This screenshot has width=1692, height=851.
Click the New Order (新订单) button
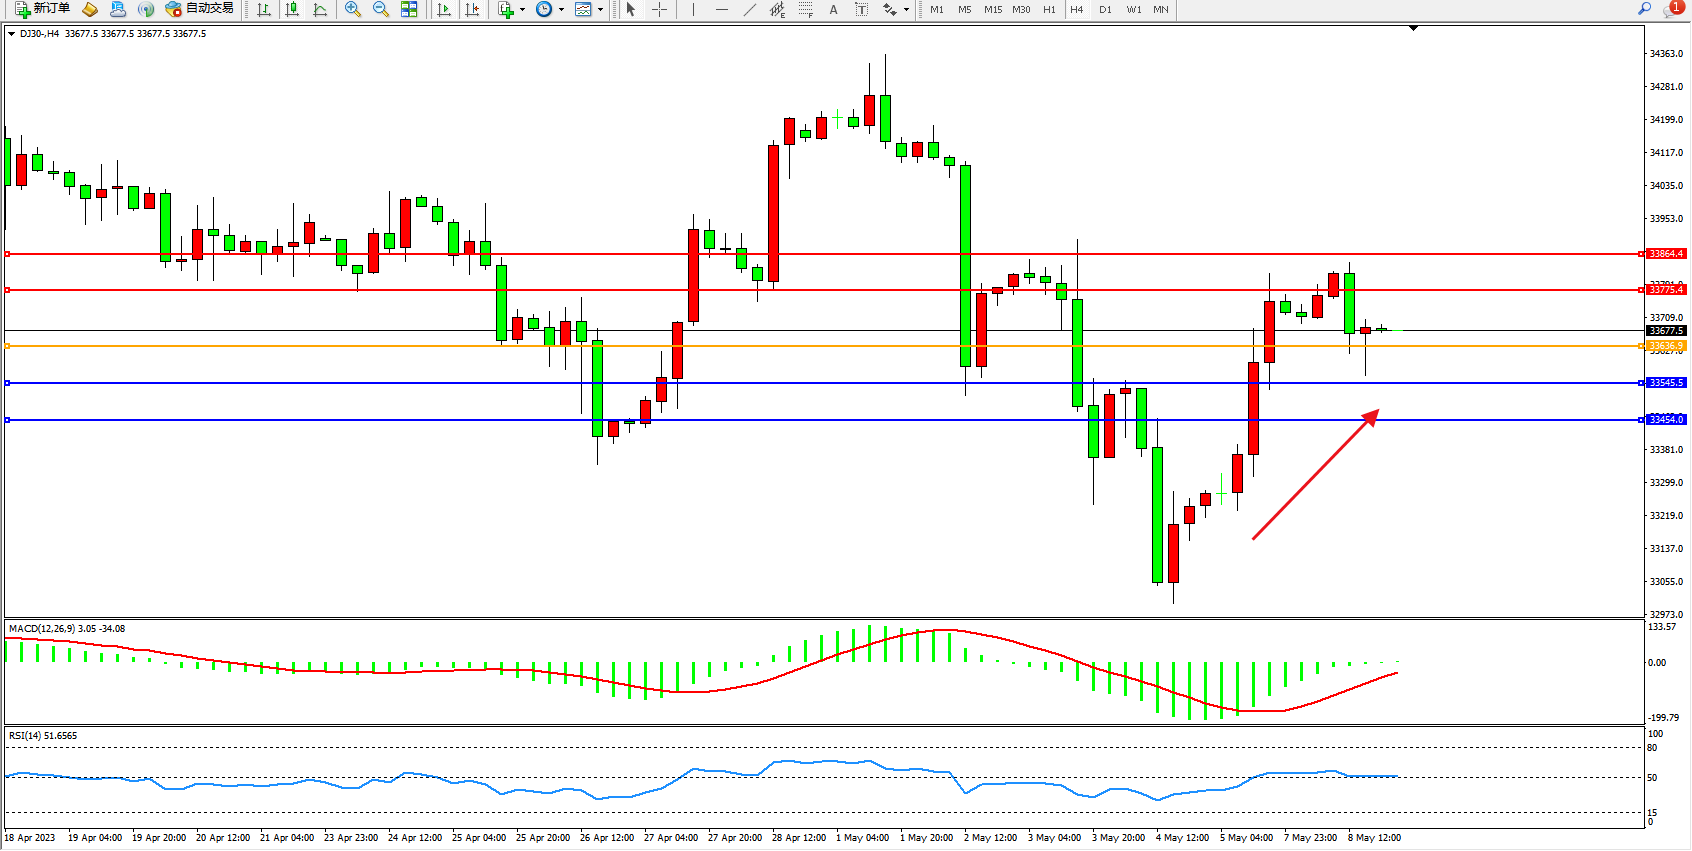pyautogui.click(x=41, y=9)
